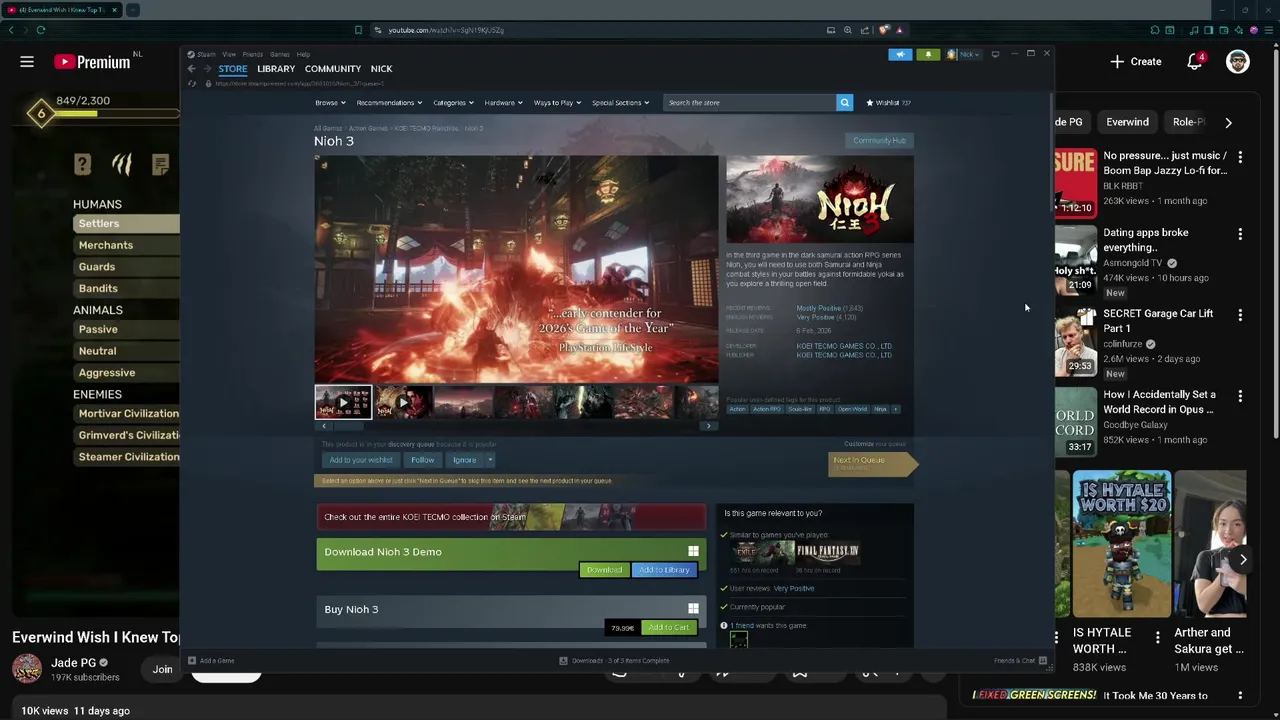The width and height of the screenshot is (1280, 720).
Task: Show next YouTube shorts with arrow
Action: click(x=1243, y=560)
